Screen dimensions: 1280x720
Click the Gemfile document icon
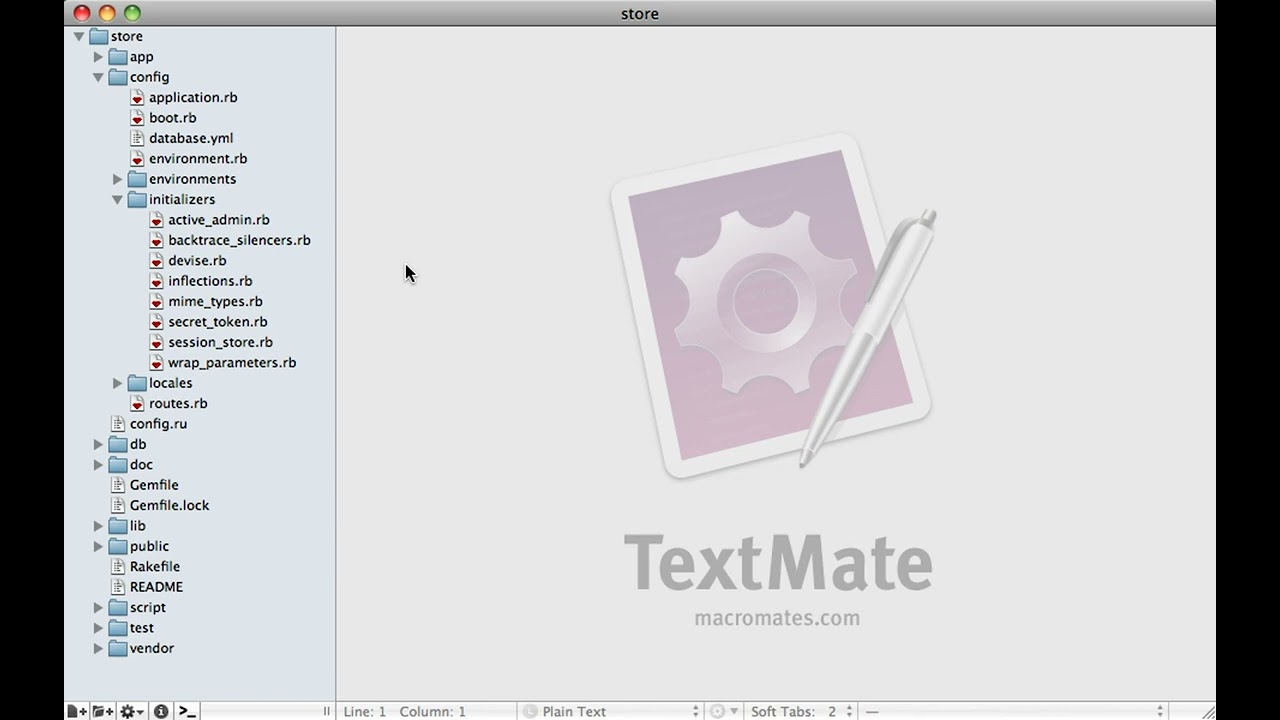click(x=118, y=485)
